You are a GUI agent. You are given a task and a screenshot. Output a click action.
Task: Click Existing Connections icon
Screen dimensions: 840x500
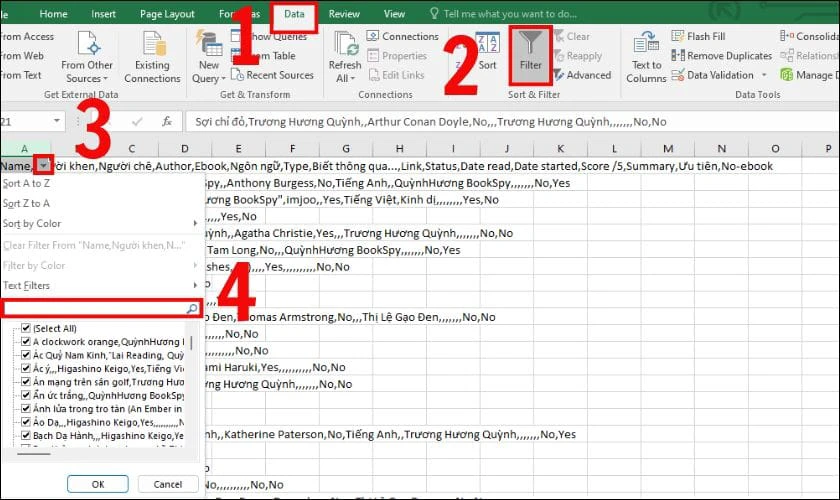(x=154, y=44)
